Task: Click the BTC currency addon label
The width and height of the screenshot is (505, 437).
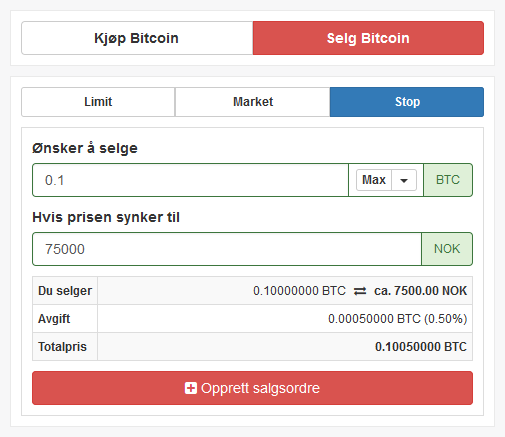Action: [x=448, y=180]
